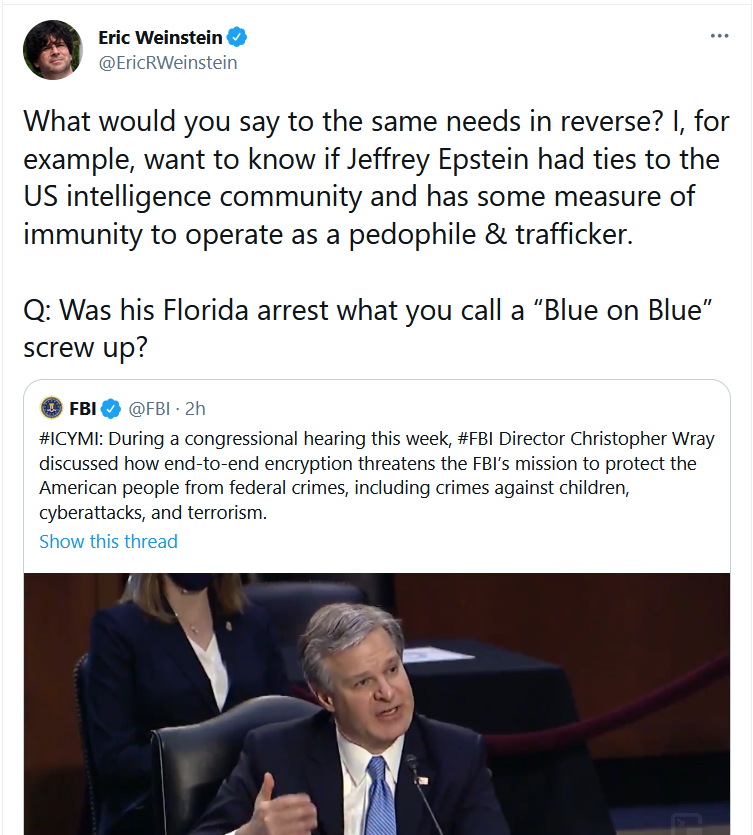Click the verified badge beside Eric Weinstein
Viewport: 753px width, 835px height.
click(x=237, y=37)
